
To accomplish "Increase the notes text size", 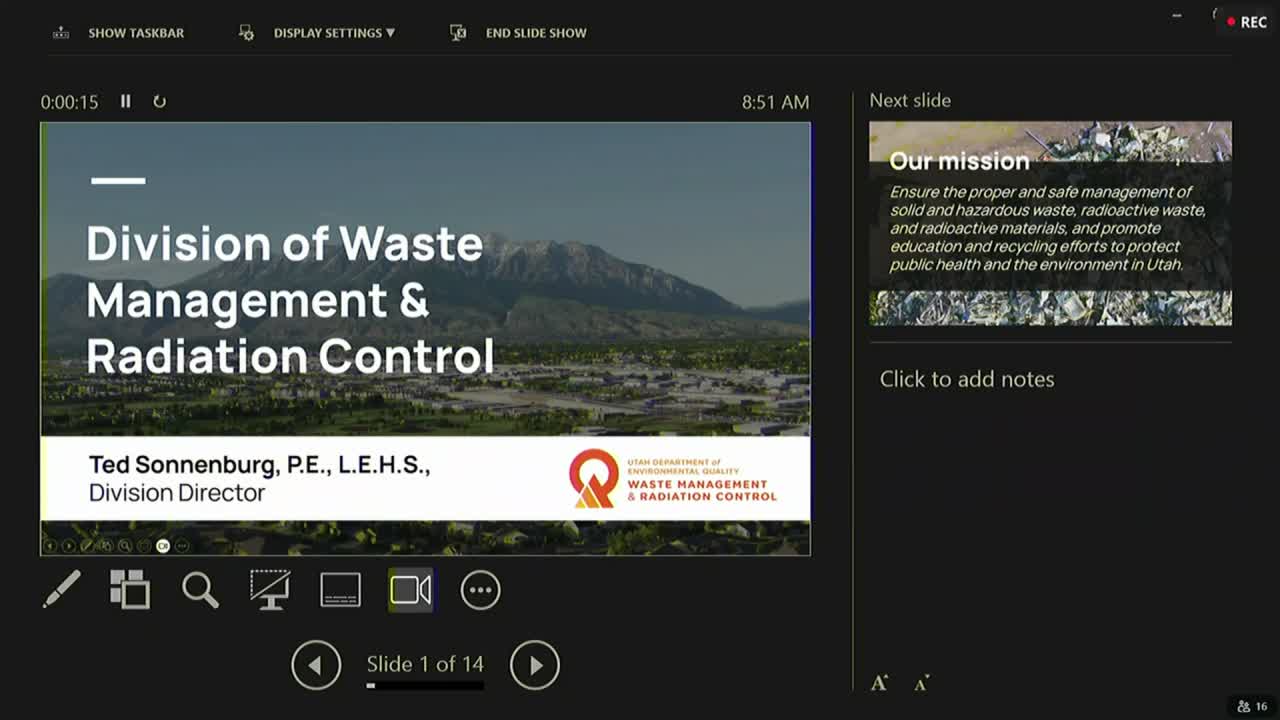I will point(880,682).
